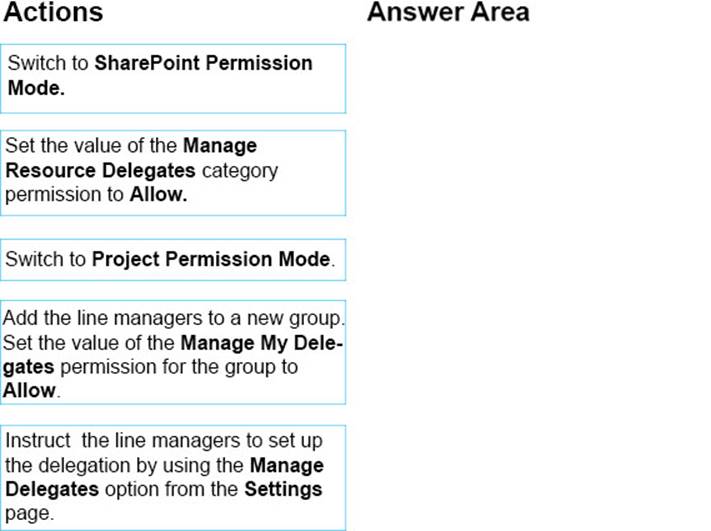Select the Manage Resource Delegates category permission action
Viewport: 711px width, 531px height.
pyautogui.click(x=173, y=173)
